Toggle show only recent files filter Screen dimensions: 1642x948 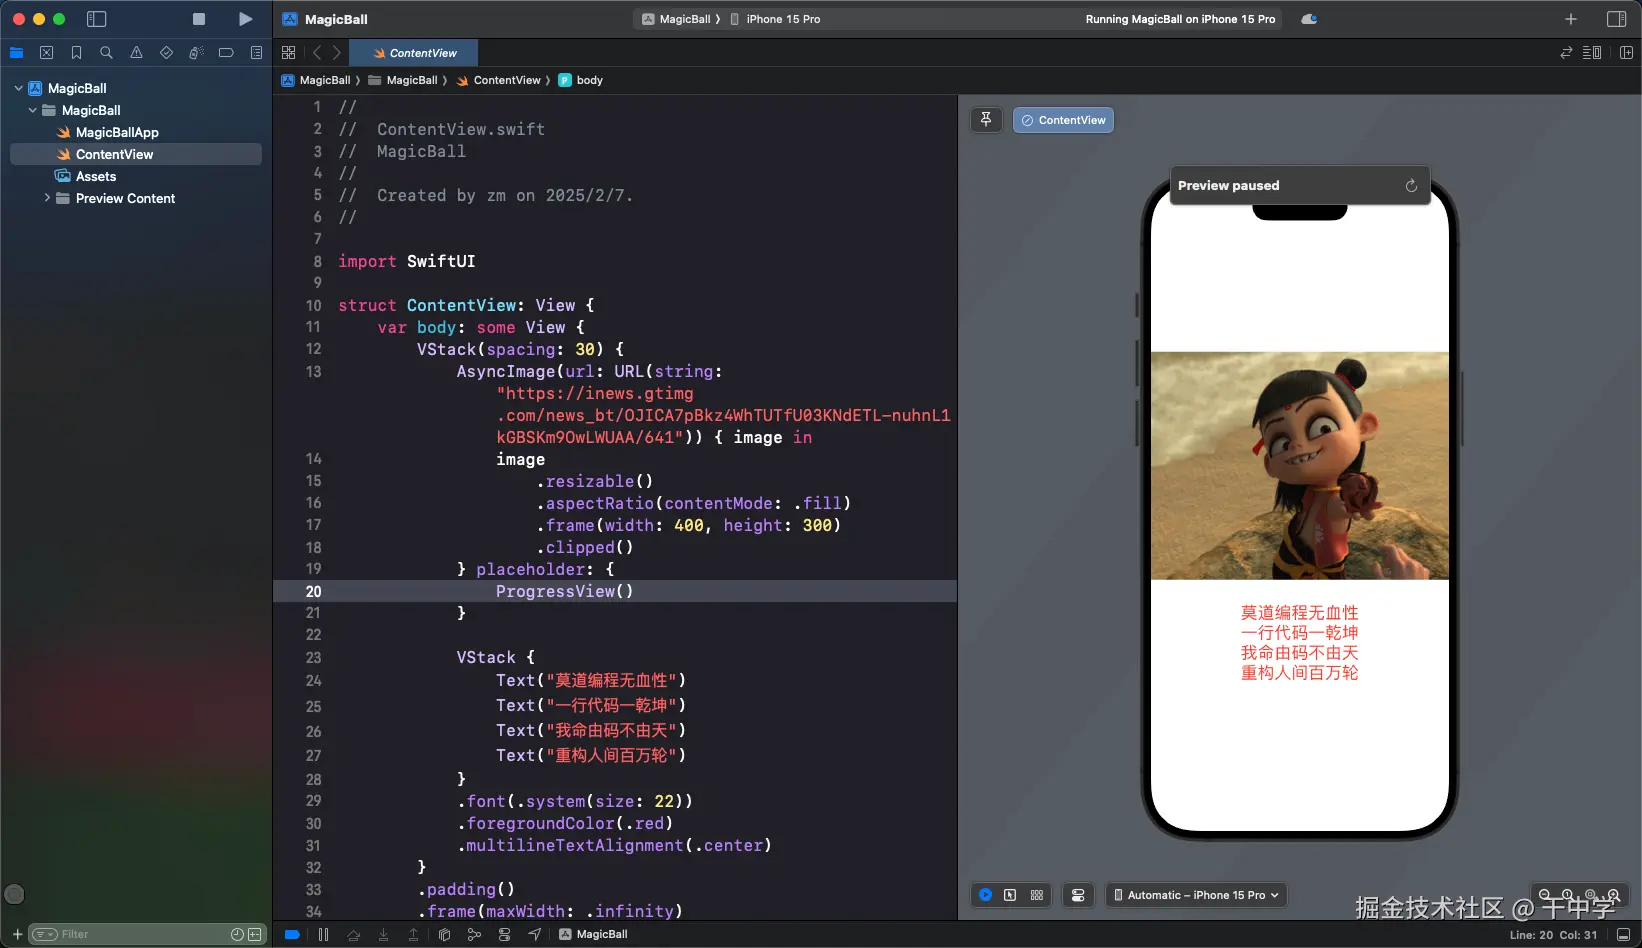click(x=237, y=934)
